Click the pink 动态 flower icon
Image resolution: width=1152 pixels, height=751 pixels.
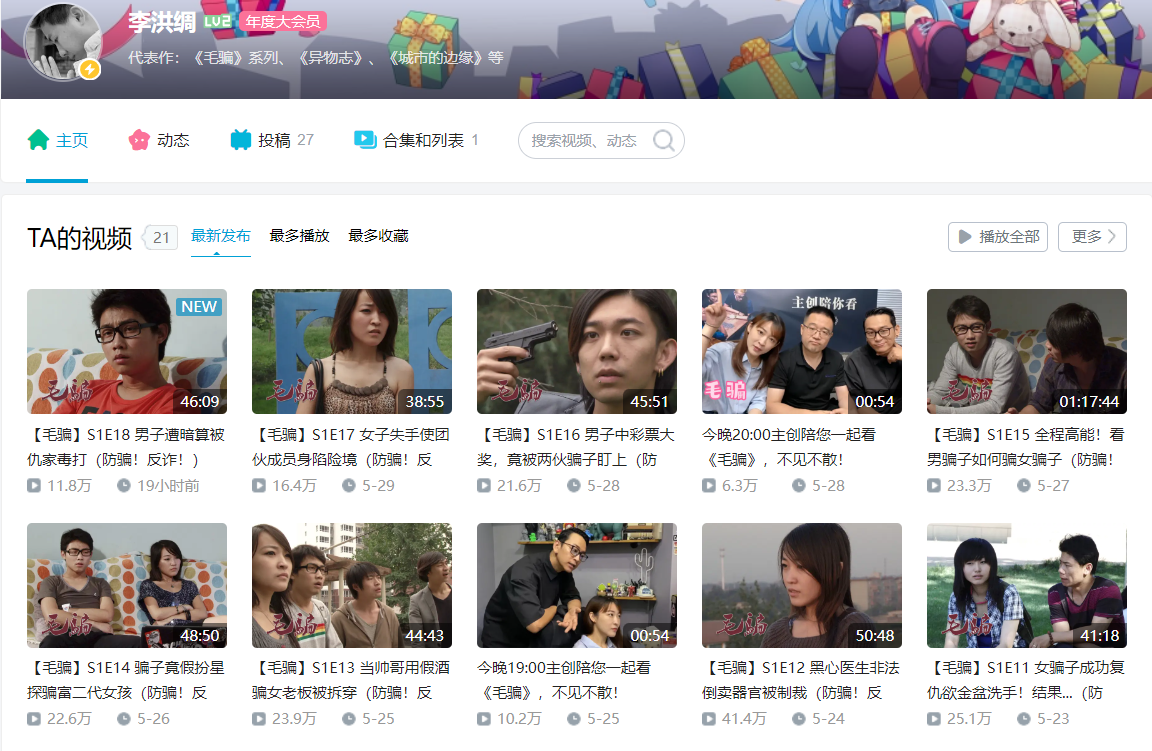[139, 140]
